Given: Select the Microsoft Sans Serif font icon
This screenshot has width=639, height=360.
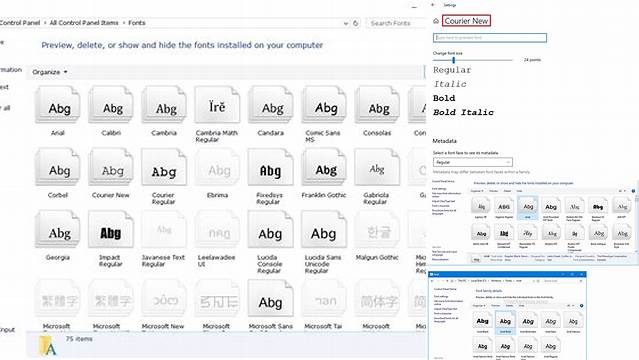Looking at the screenshot, I should 271,298.
